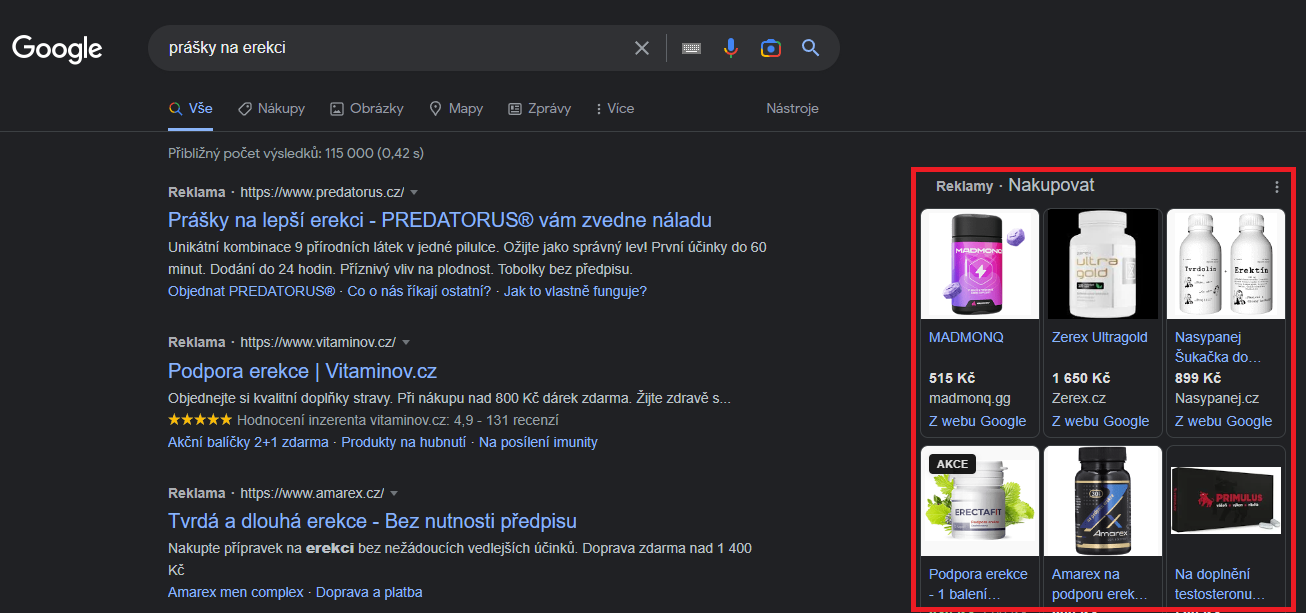The height and width of the screenshot is (613, 1306).
Task: Click the Nasypanej.cz seller name
Action: [x=1217, y=398]
